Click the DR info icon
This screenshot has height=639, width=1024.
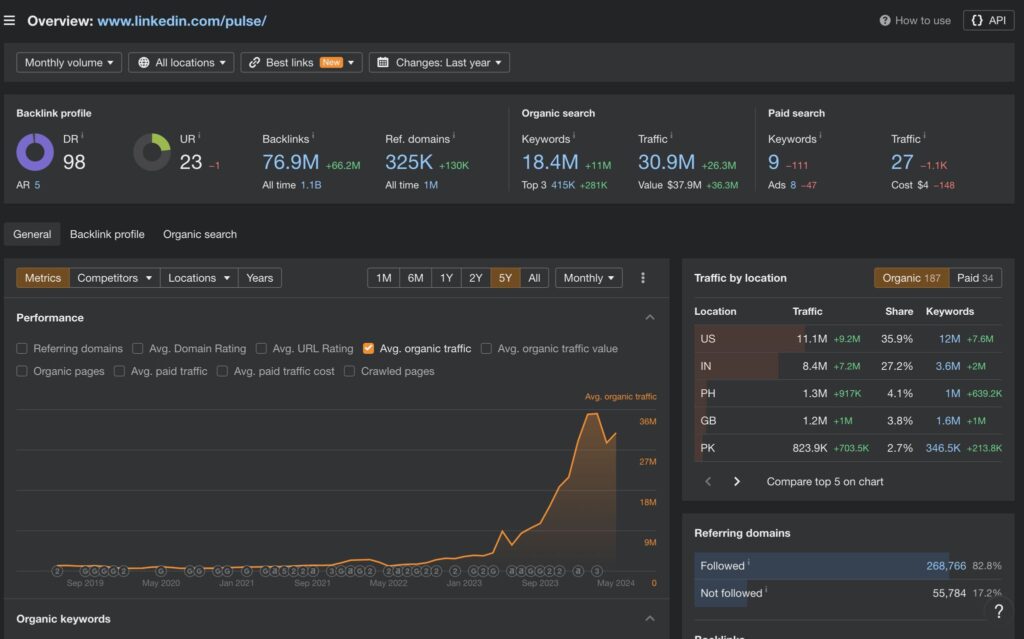click(82, 136)
